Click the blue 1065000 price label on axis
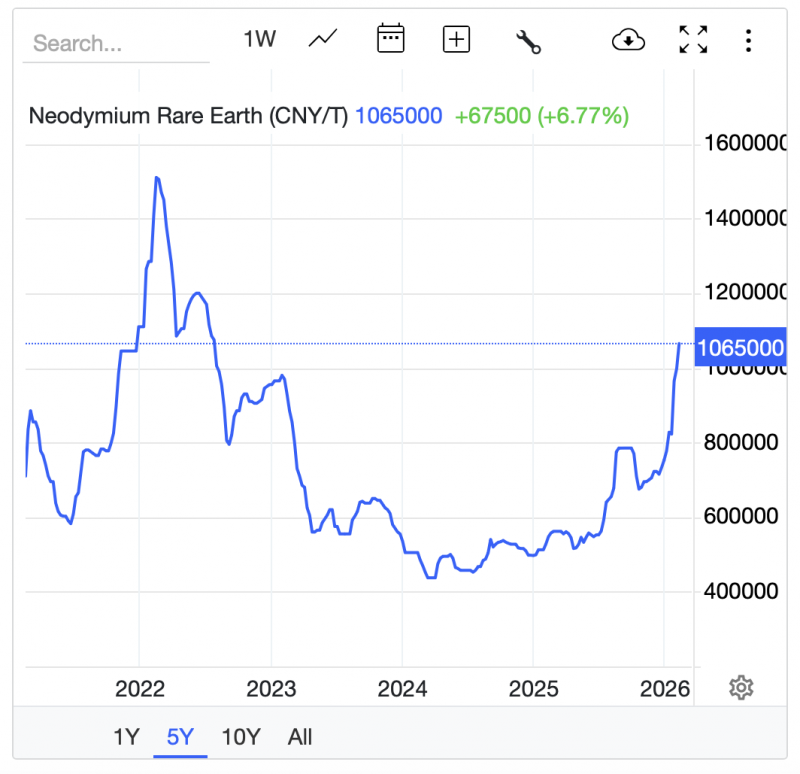800x774 pixels. [739, 348]
